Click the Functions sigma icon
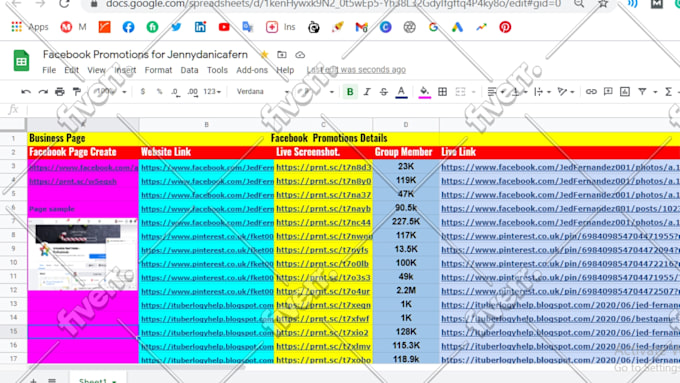 coord(668,92)
